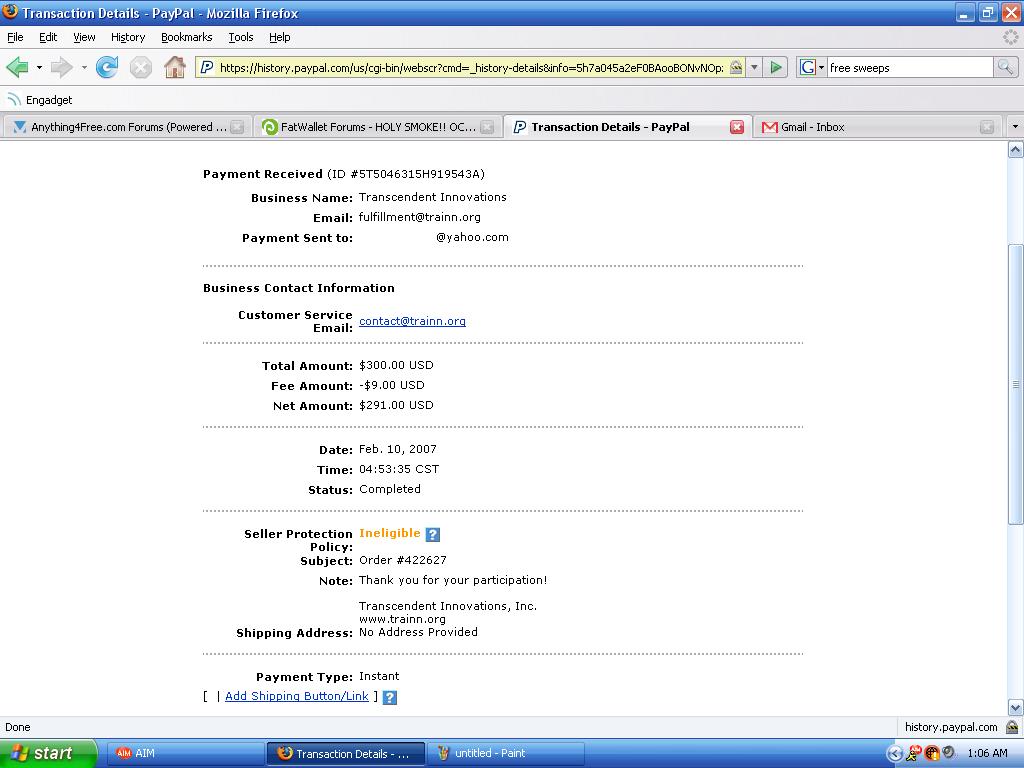Viewport: 1024px width, 768px height.
Task: Open the Windows Start button
Action: tap(48, 754)
